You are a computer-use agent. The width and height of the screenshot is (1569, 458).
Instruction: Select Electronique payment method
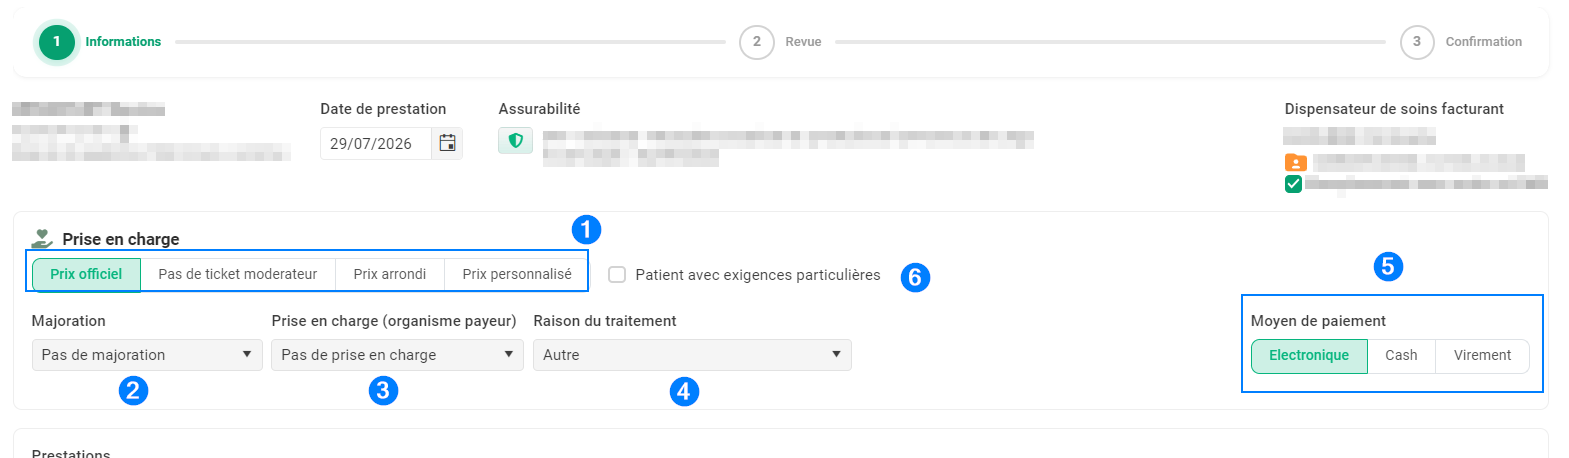1309,356
